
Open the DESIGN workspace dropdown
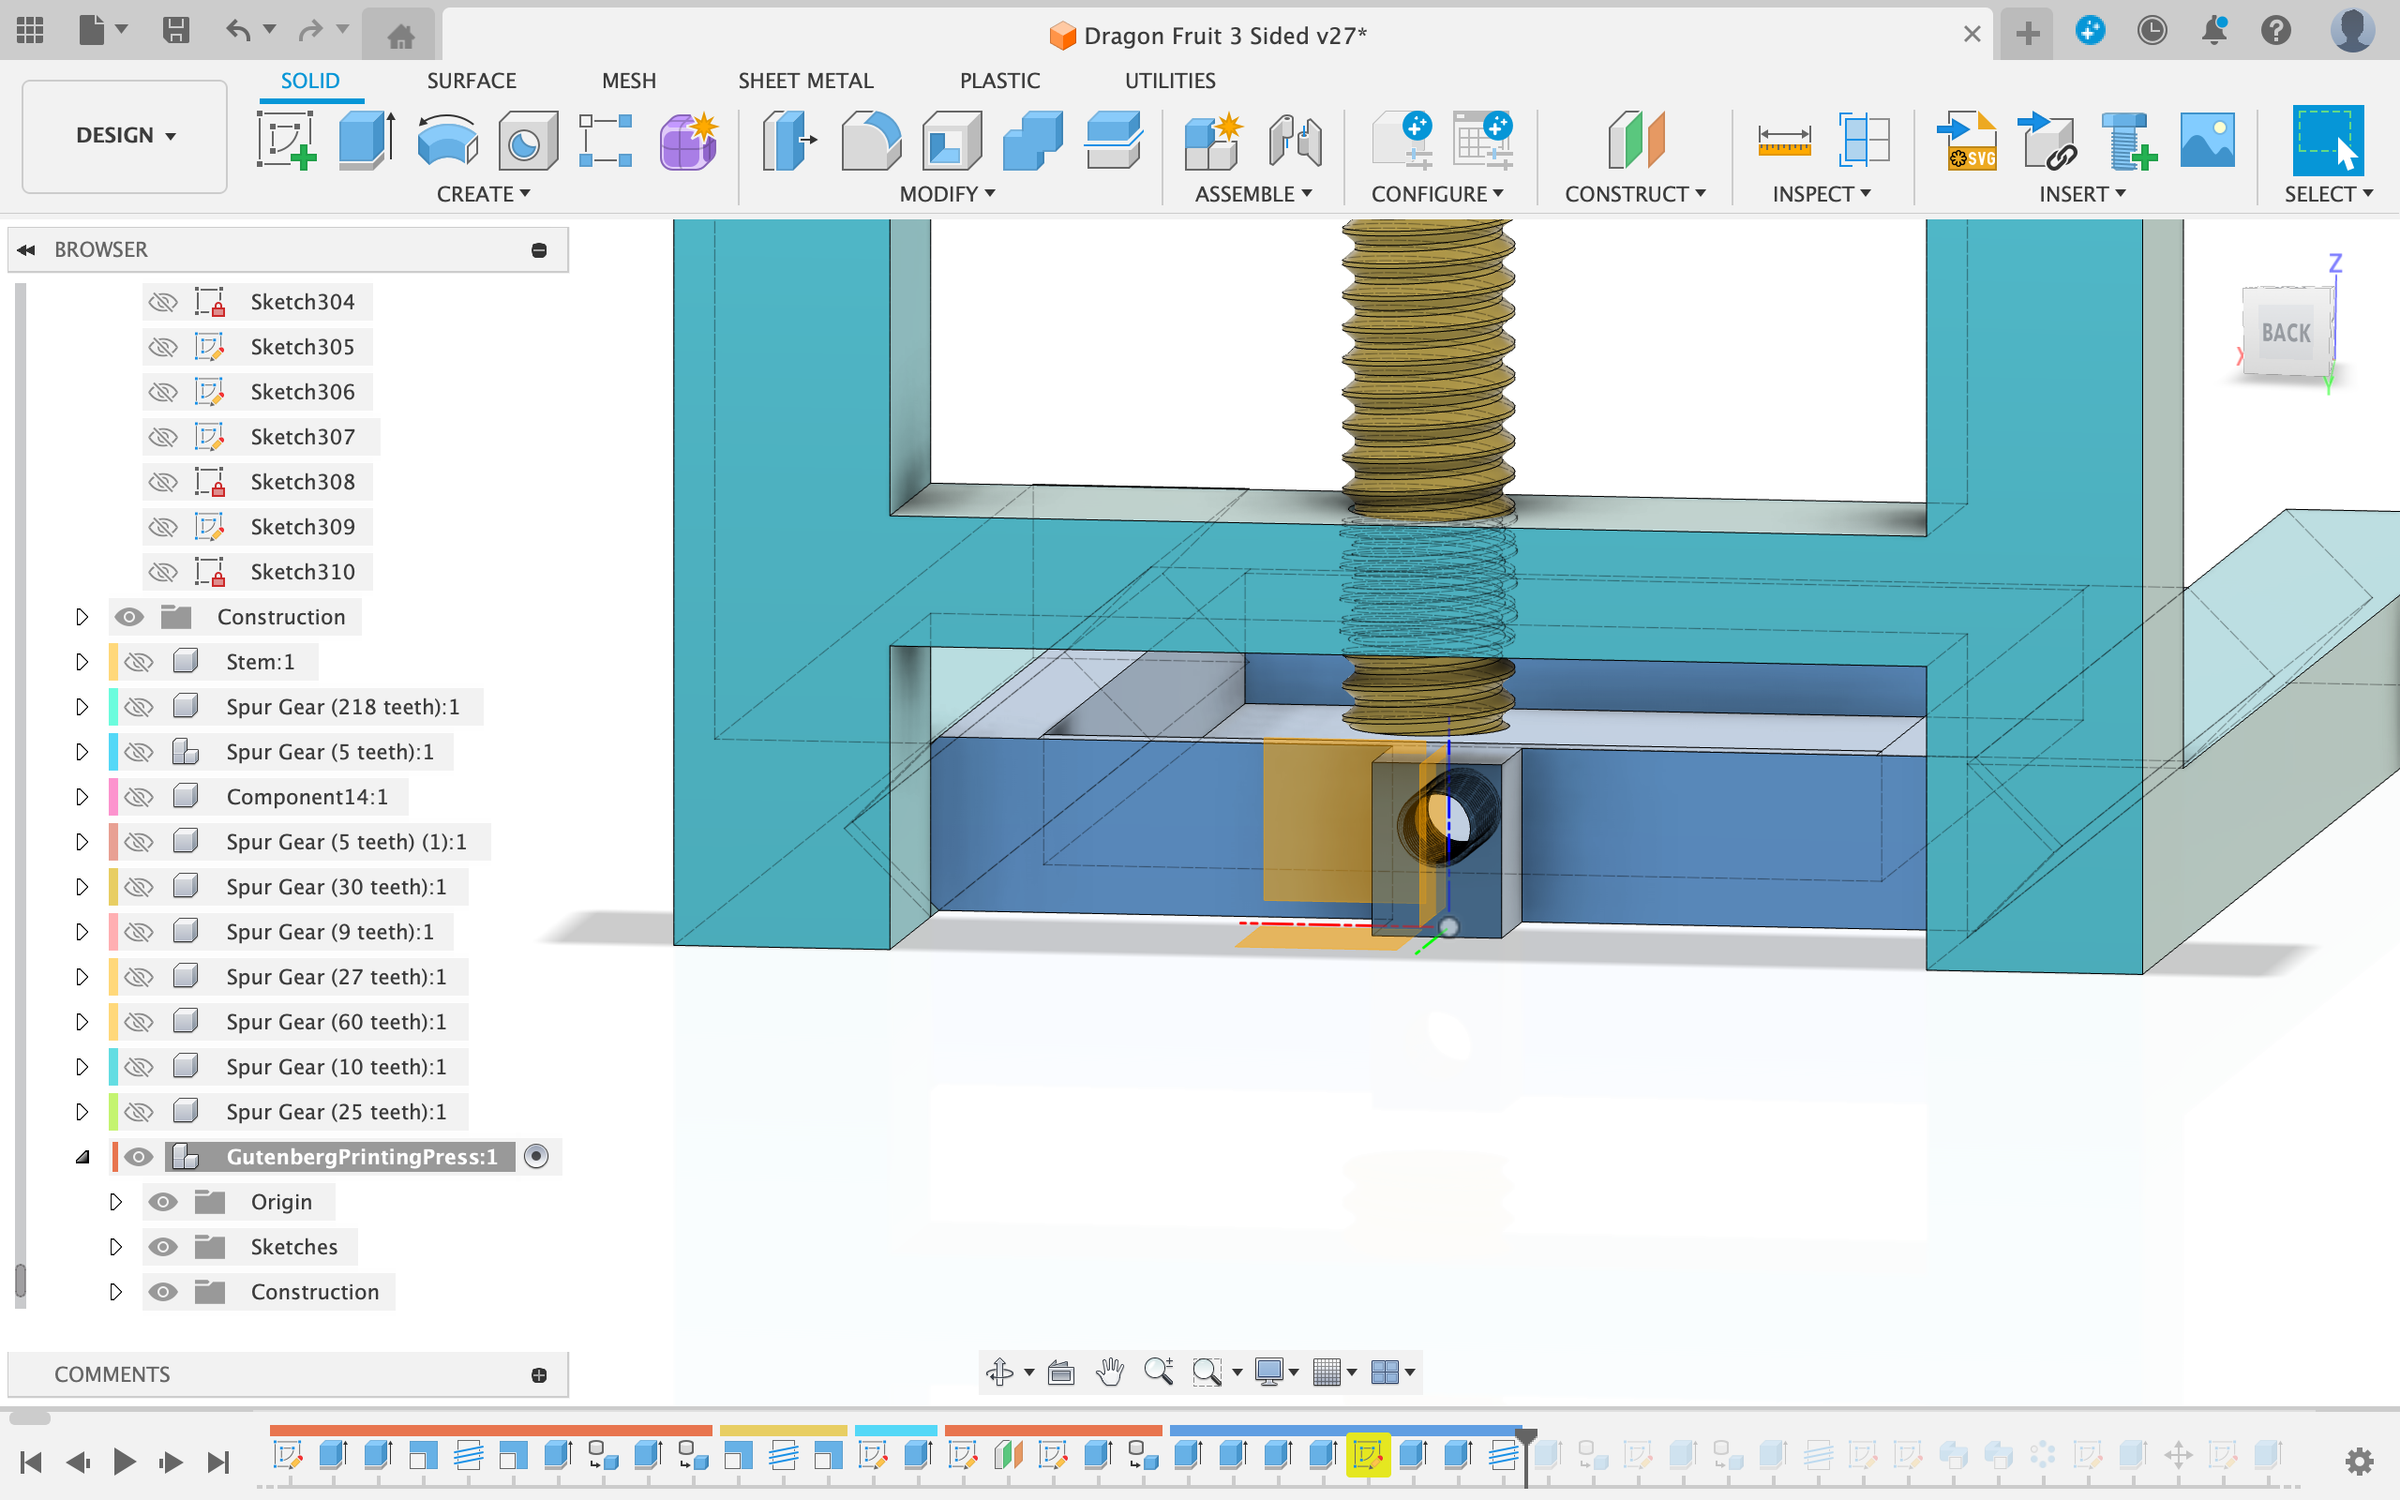pos(125,136)
